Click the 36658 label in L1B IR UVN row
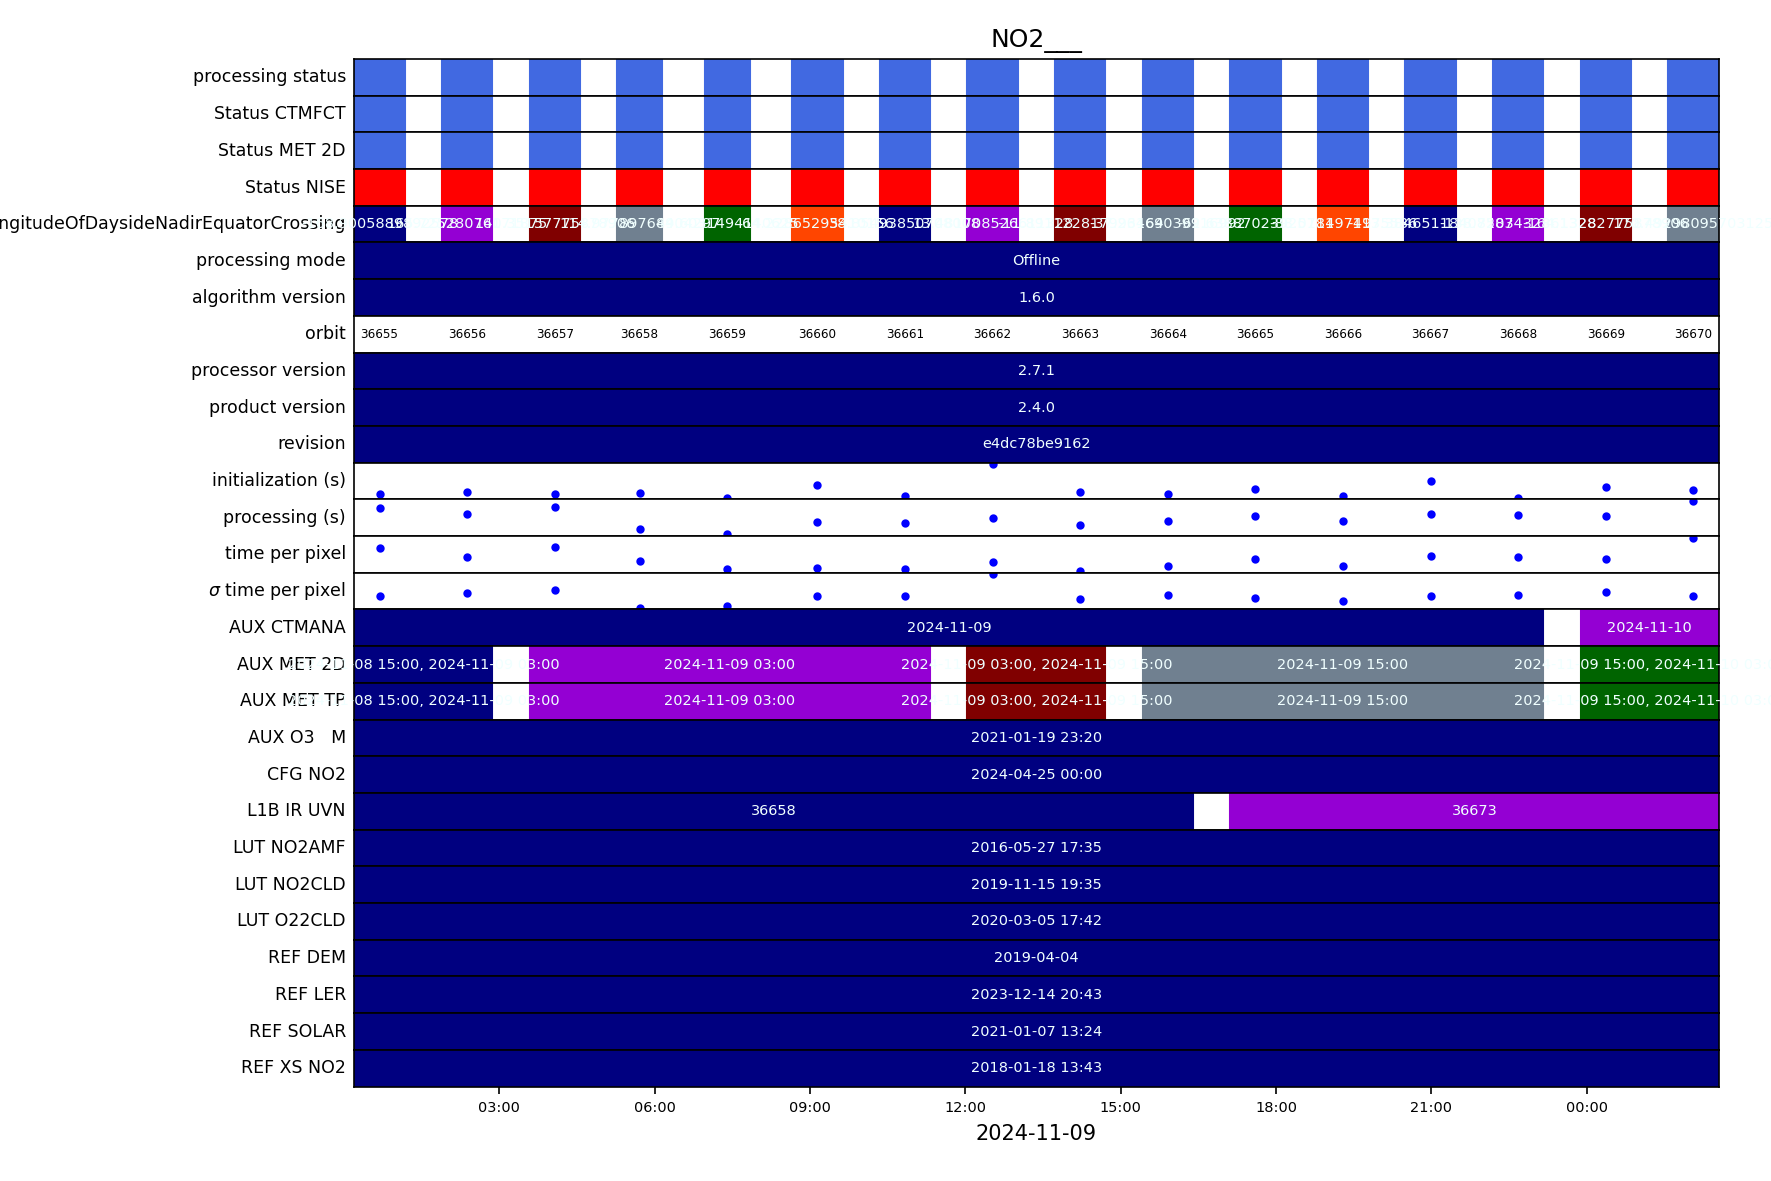Viewport: 1771px width, 1181px height. 773,810
